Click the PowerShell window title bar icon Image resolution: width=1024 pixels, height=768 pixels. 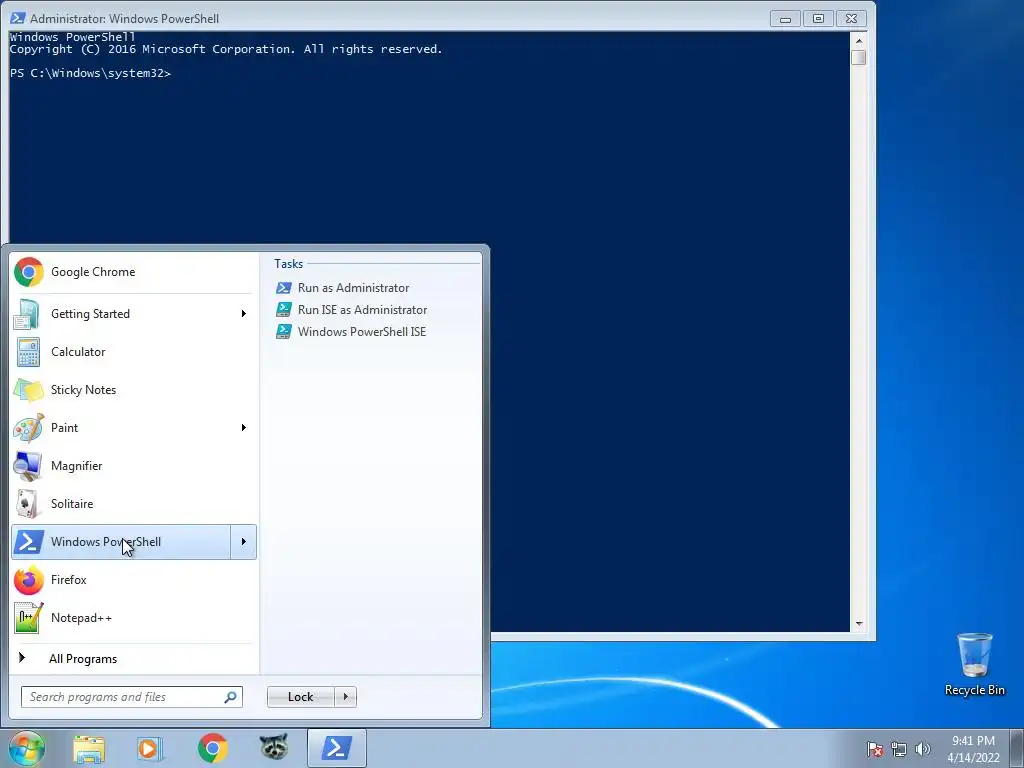click(18, 18)
